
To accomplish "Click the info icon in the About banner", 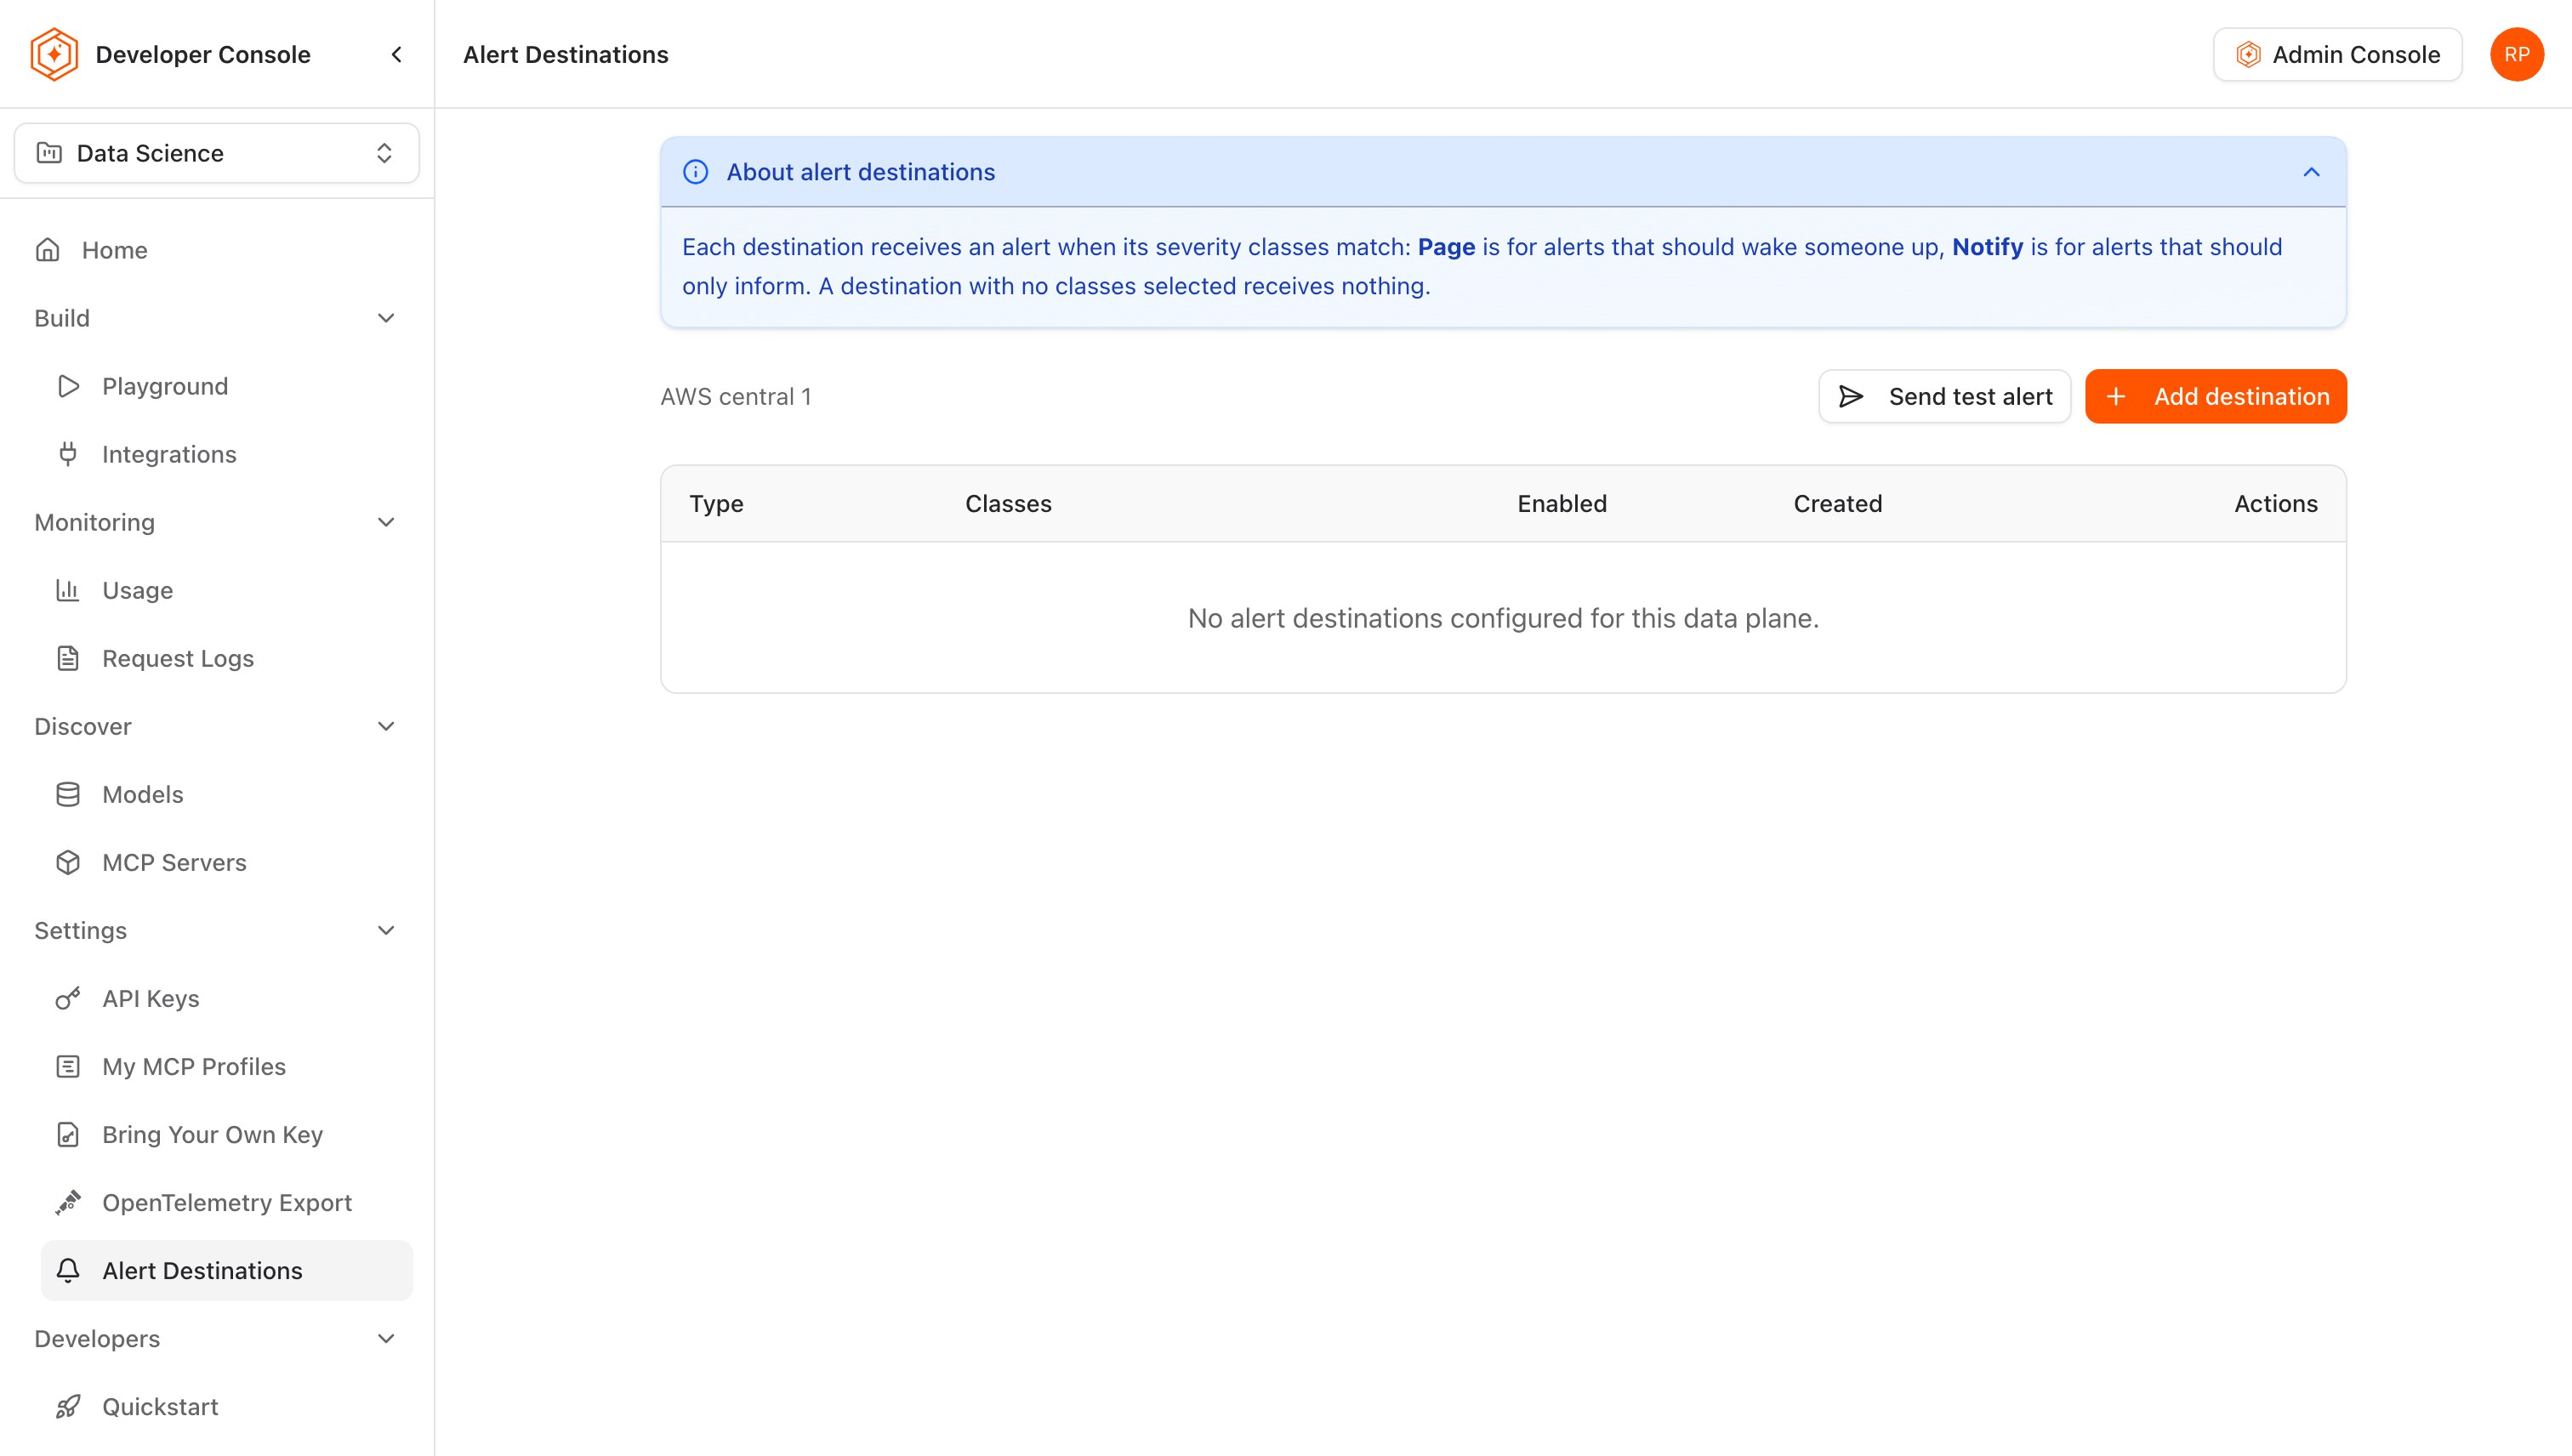I will click(695, 172).
